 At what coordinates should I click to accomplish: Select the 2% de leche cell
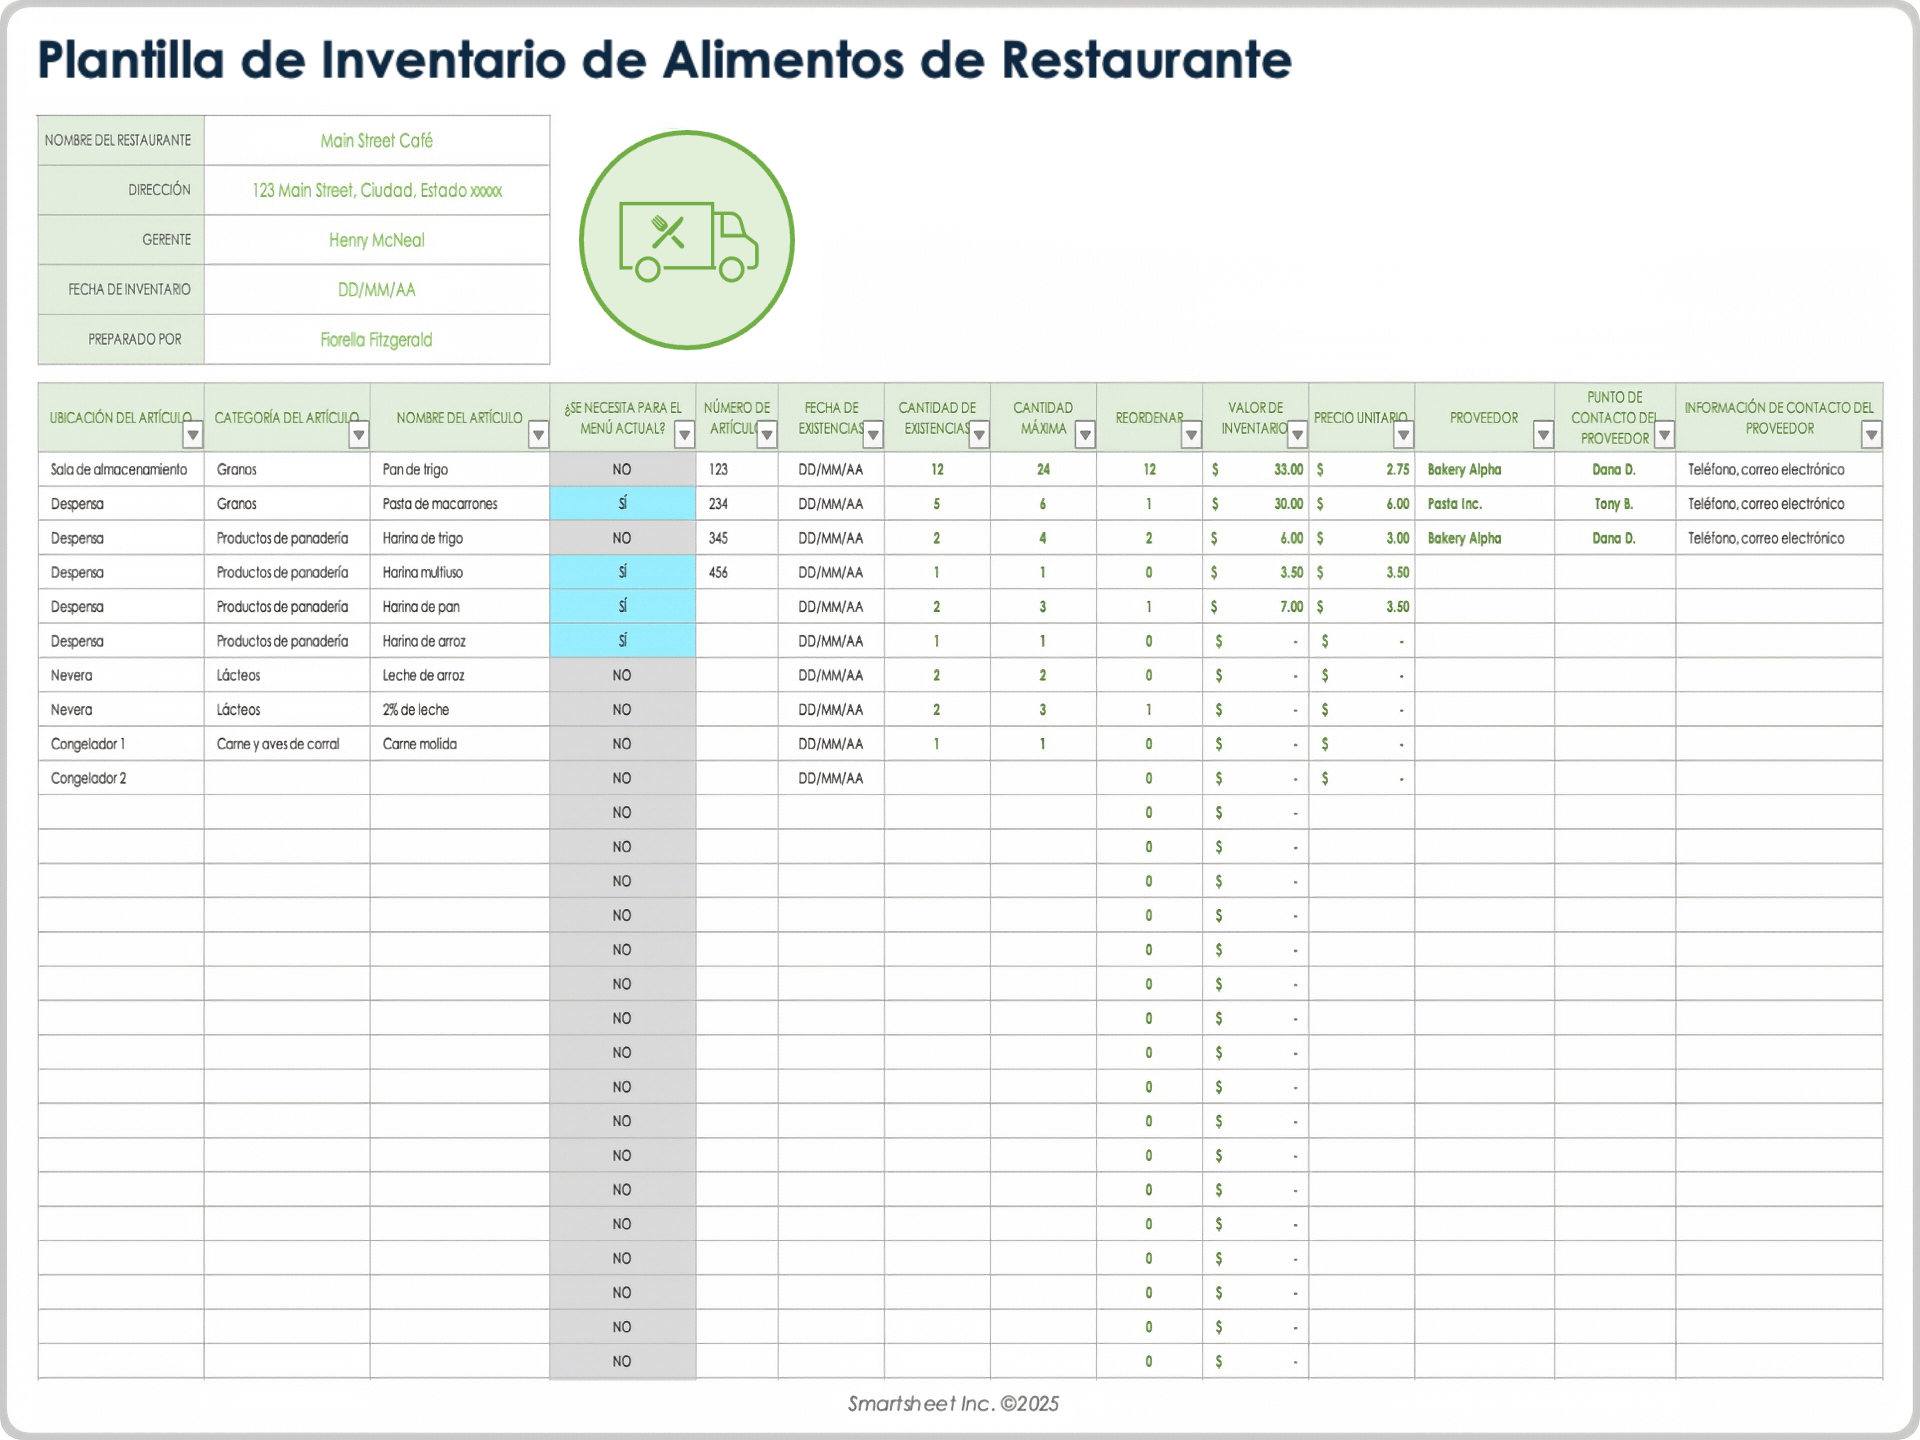tap(460, 710)
